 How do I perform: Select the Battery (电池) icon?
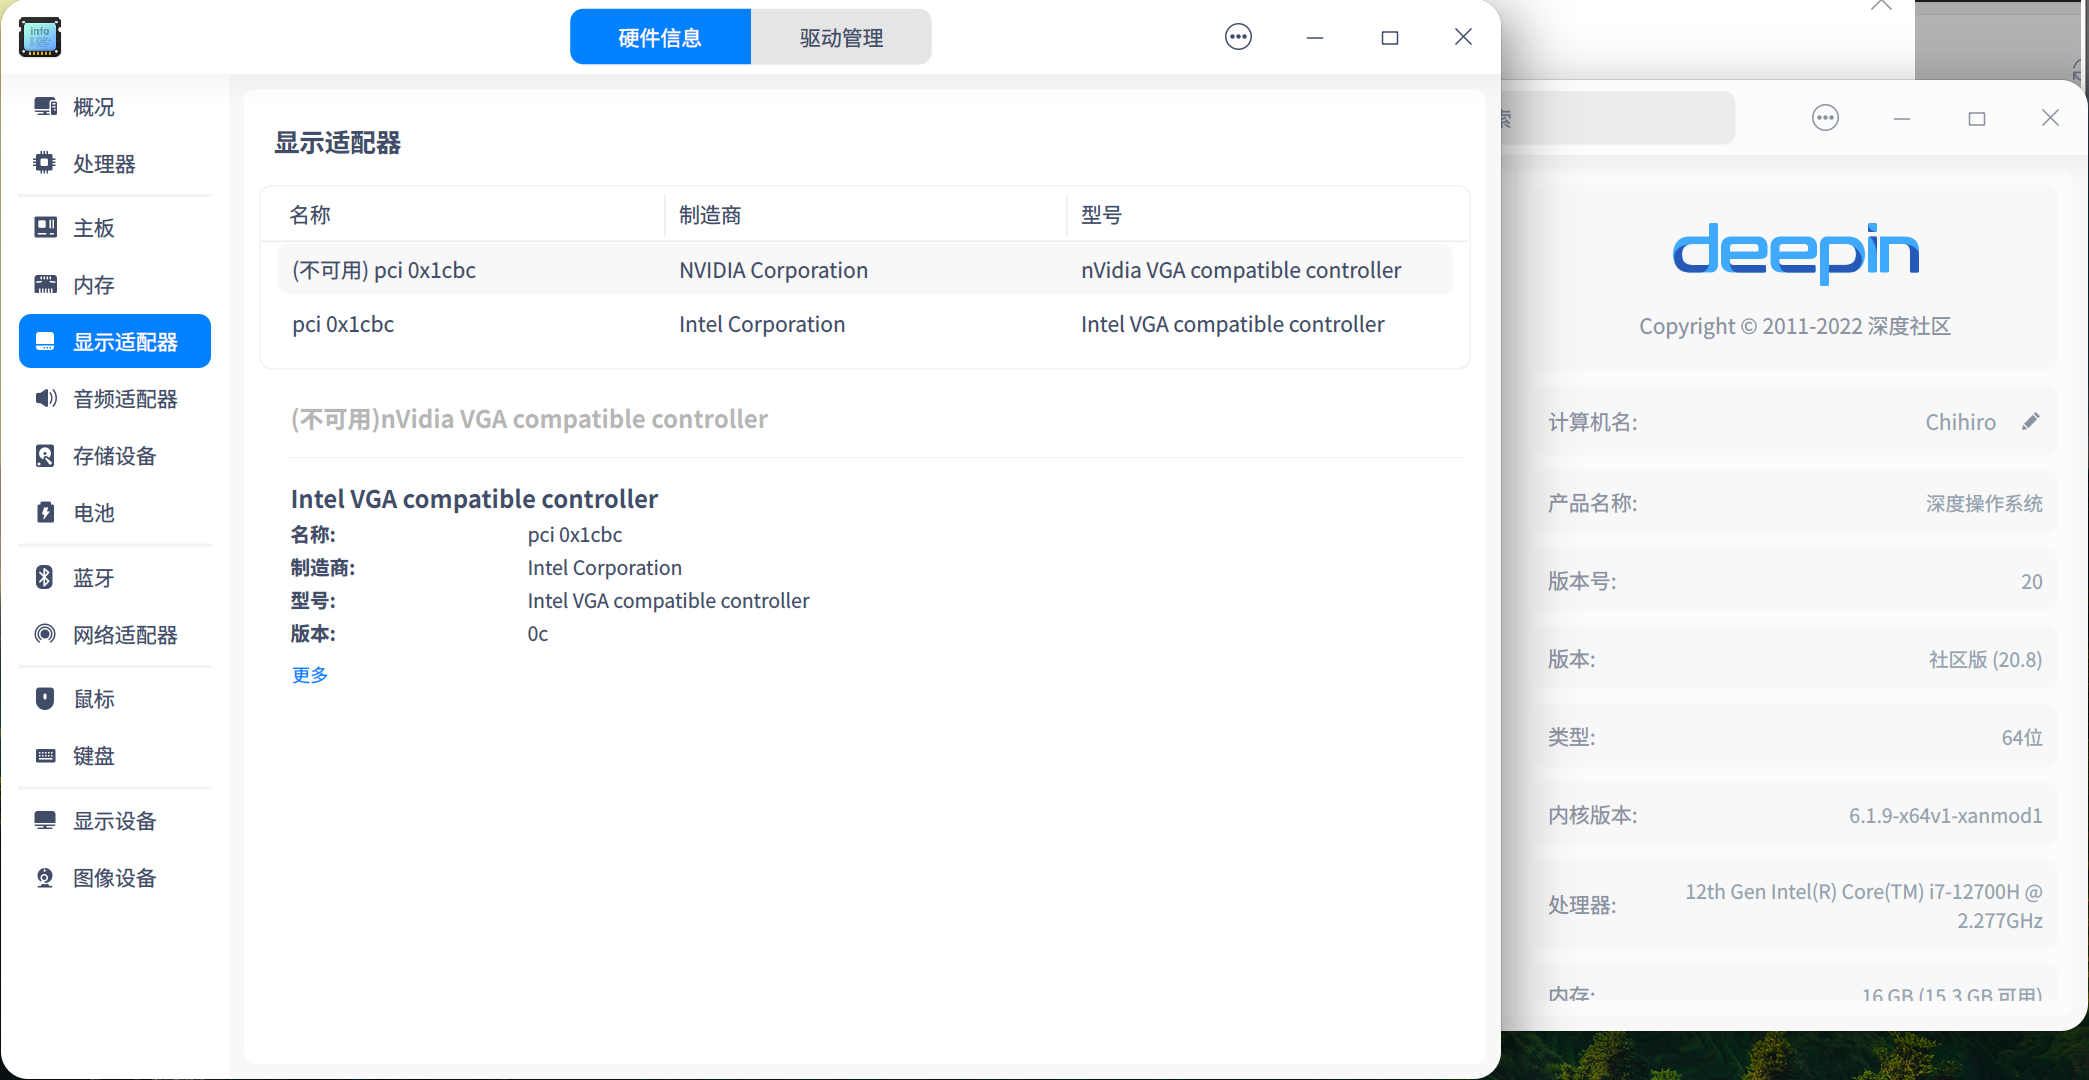coord(45,512)
